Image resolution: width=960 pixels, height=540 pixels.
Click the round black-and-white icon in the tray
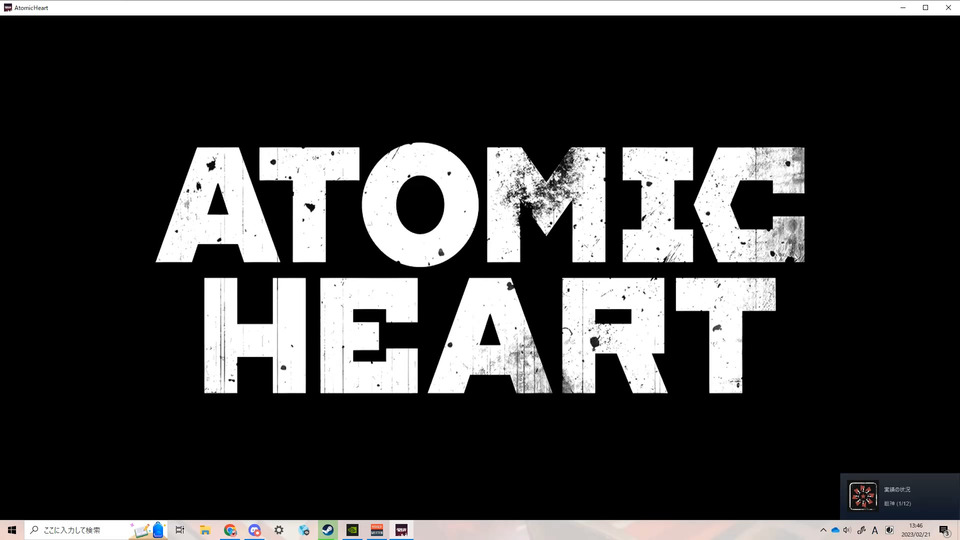pyautogui.click(x=889, y=530)
